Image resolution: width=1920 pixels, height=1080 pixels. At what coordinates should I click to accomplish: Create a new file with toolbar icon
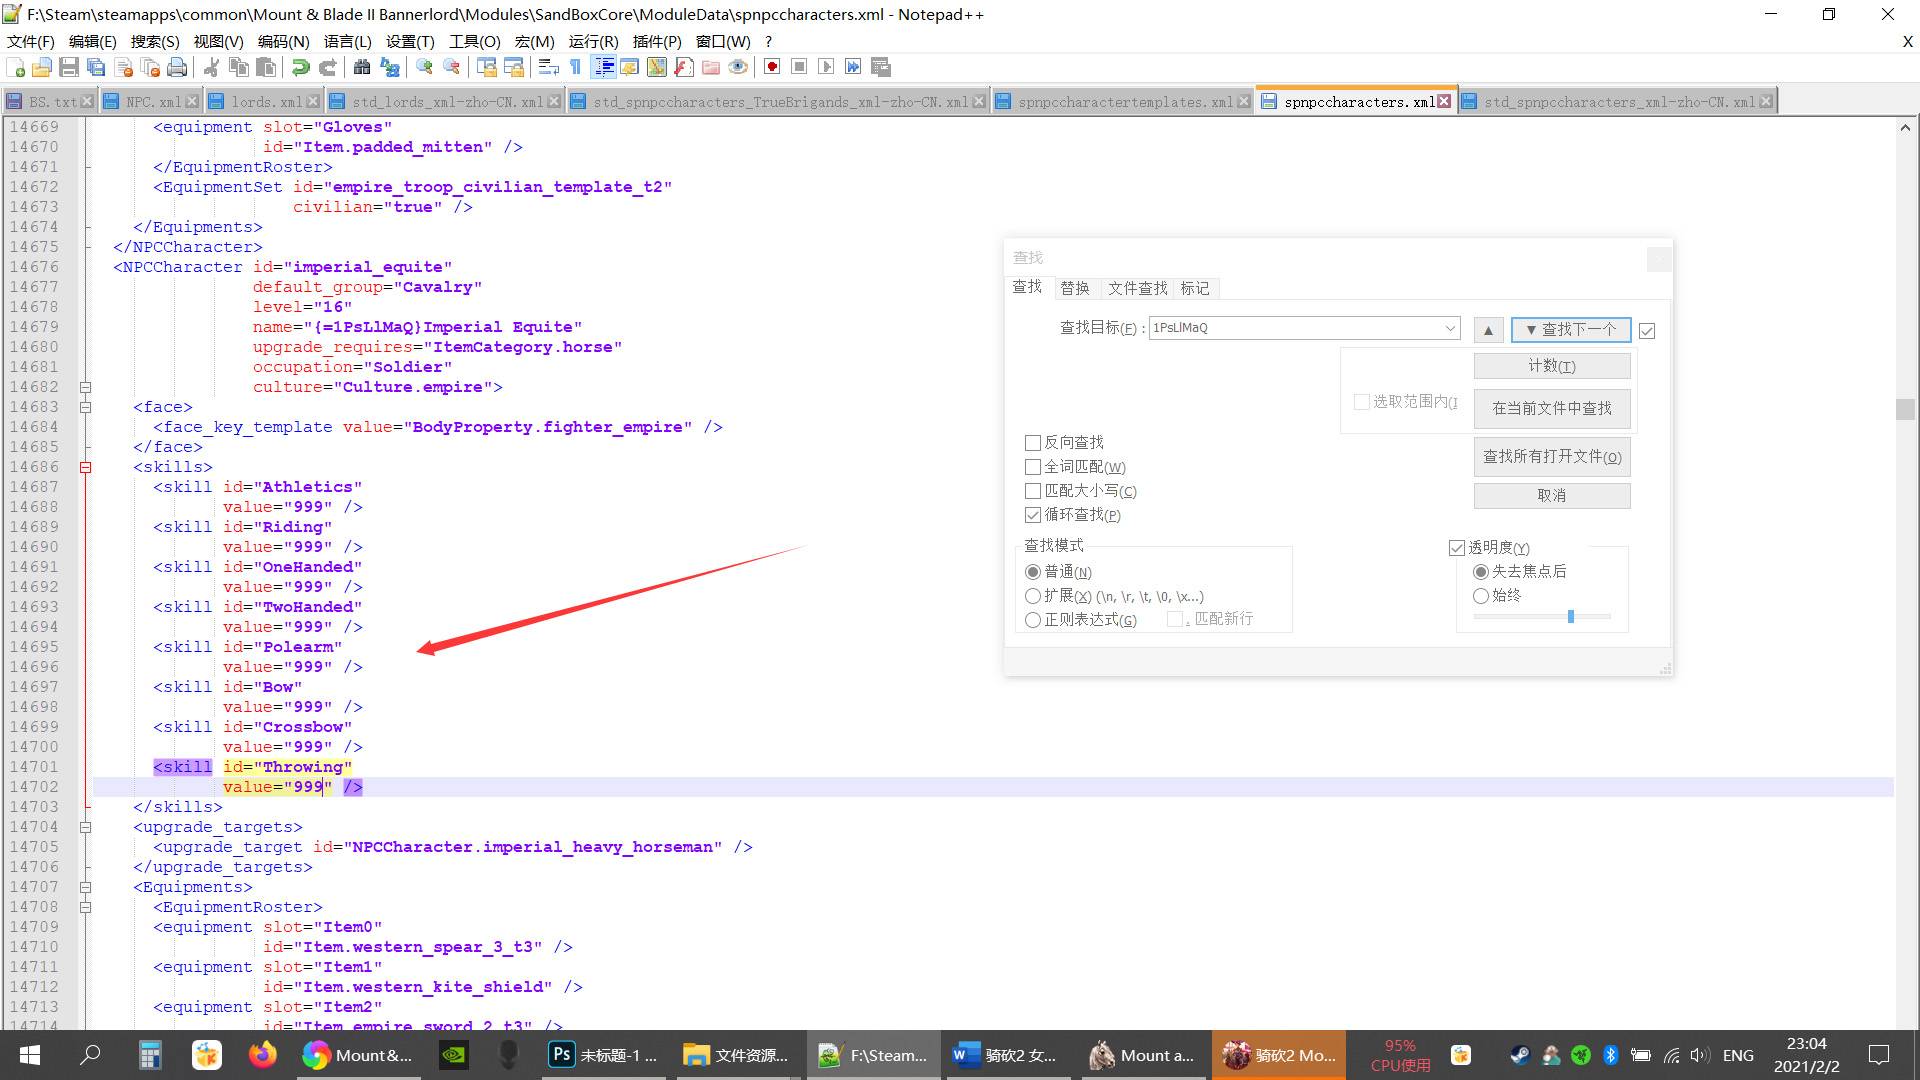[16, 67]
